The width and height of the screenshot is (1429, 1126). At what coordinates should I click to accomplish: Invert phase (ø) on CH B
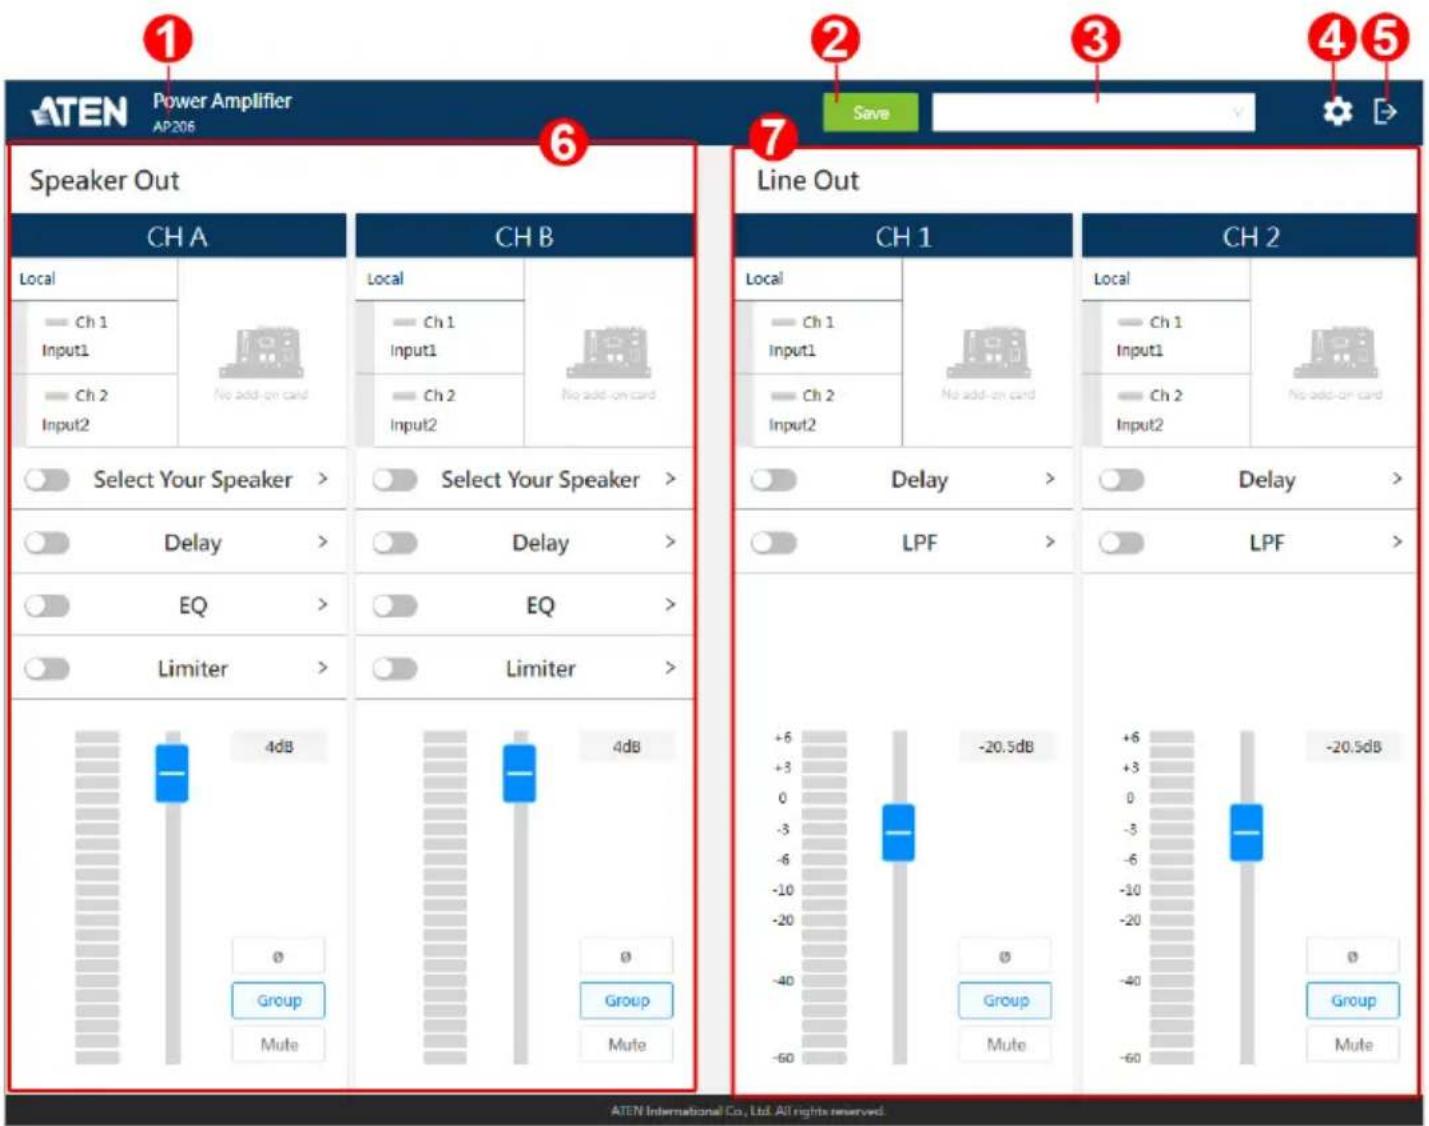[626, 956]
